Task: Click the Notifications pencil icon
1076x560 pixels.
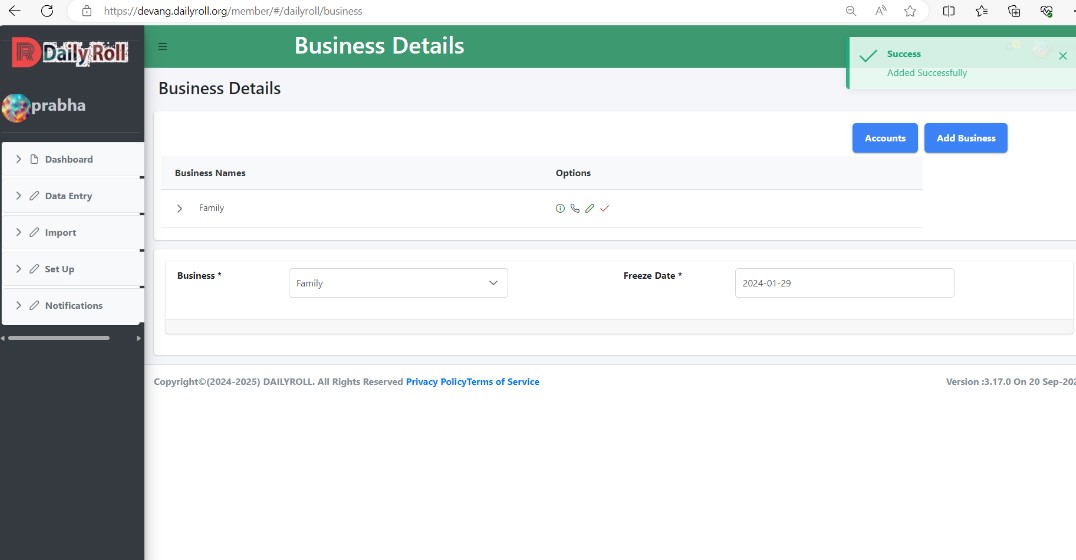Action: pyautogui.click(x=34, y=305)
